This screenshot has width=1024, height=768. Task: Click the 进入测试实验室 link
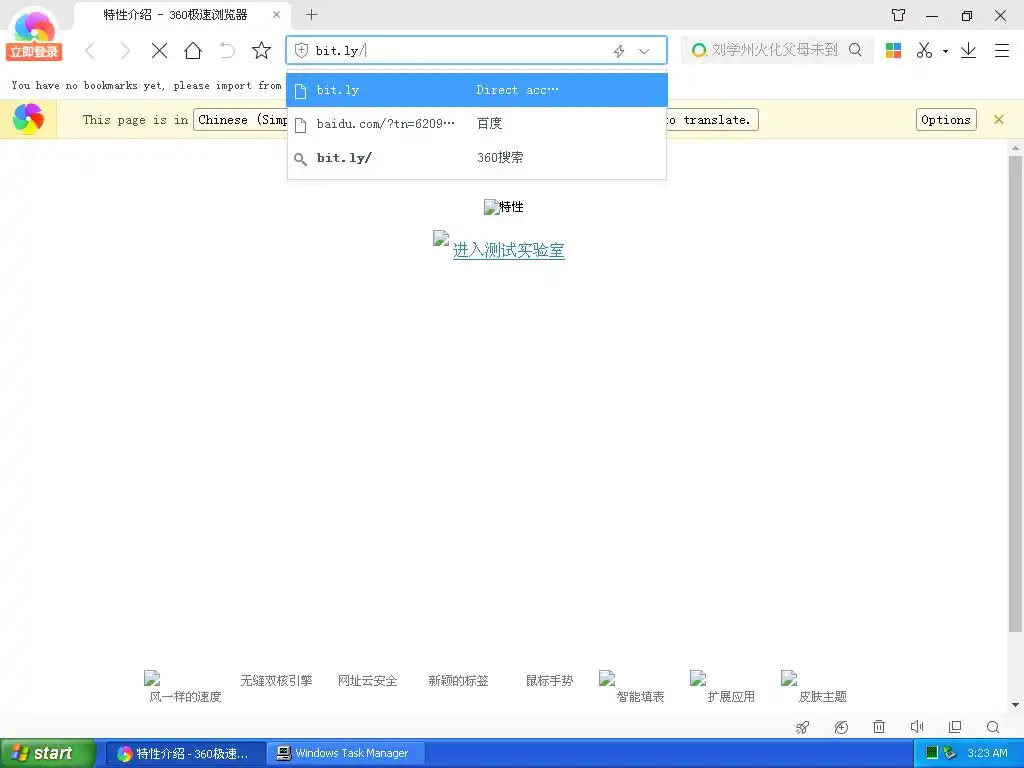[x=509, y=250]
